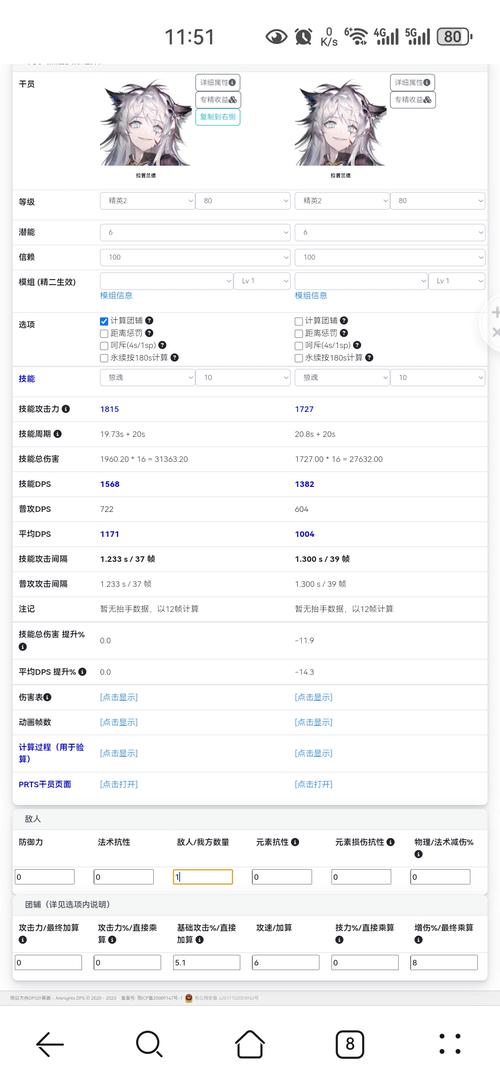Screen dimensions: 500x1083
Task: Open left operator 潜能 dropdown
Action: tap(195, 232)
